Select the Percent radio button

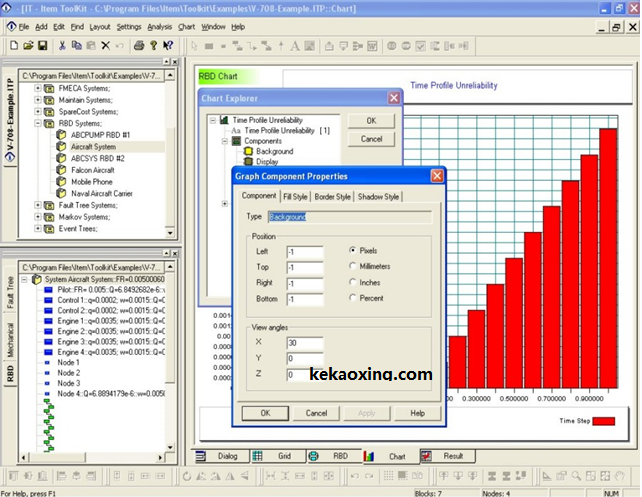(354, 298)
